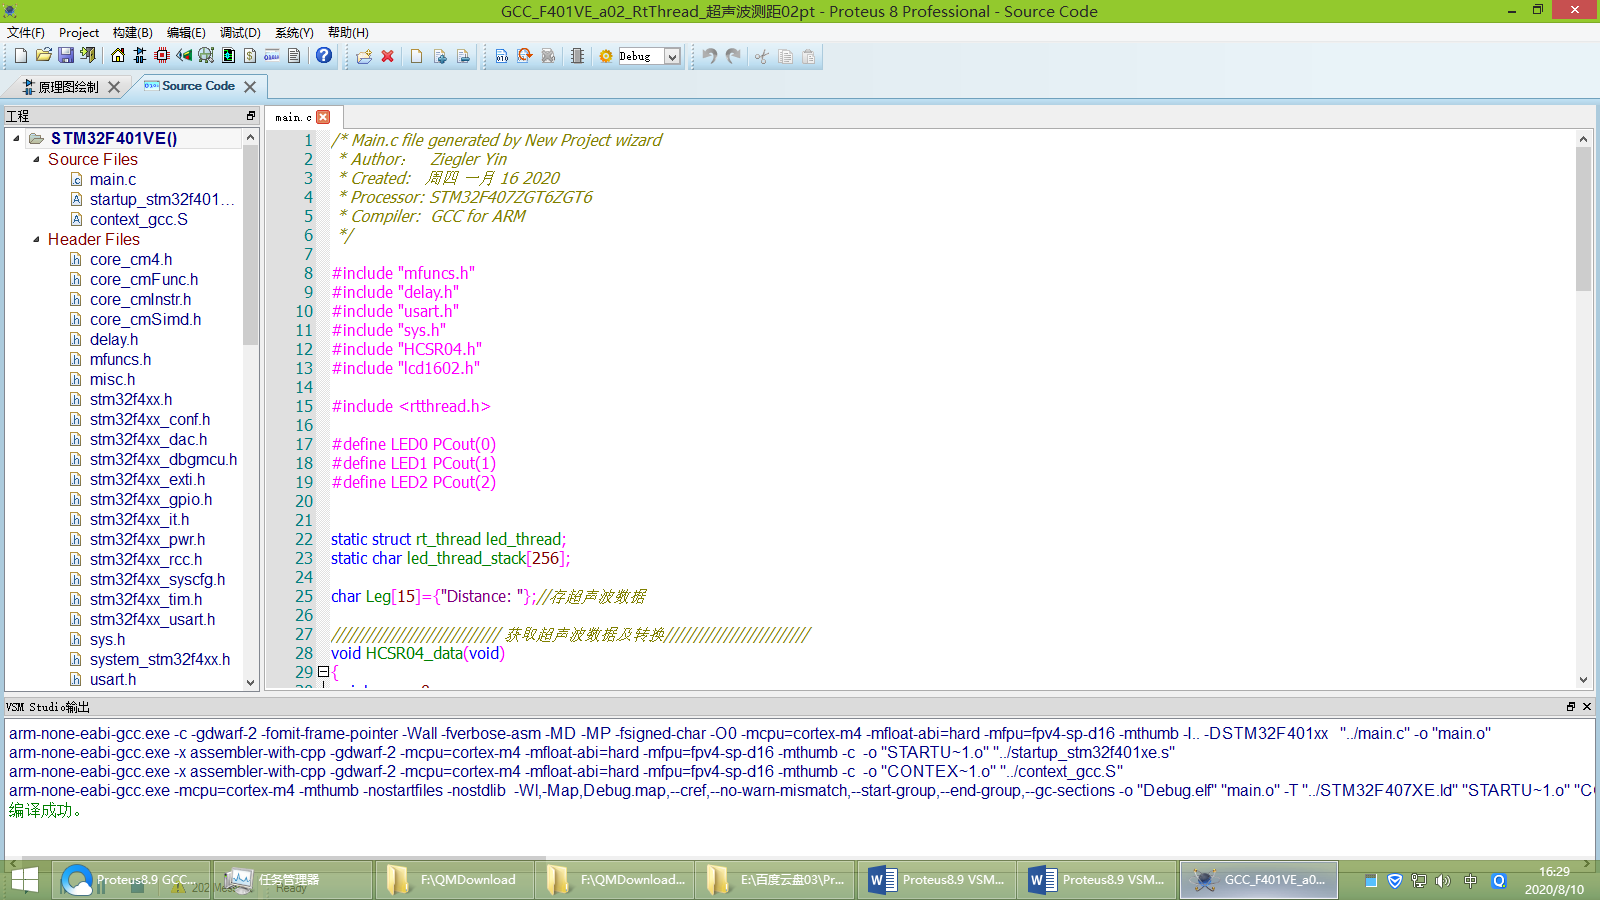Viewport: 1600px width, 900px height.
Task: Click the Redo arrow icon
Action: [x=734, y=56]
